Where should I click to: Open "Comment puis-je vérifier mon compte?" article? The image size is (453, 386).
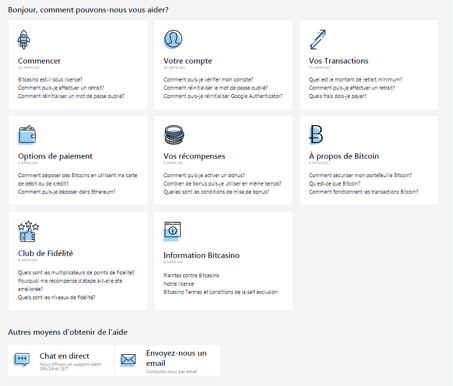[x=208, y=80]
